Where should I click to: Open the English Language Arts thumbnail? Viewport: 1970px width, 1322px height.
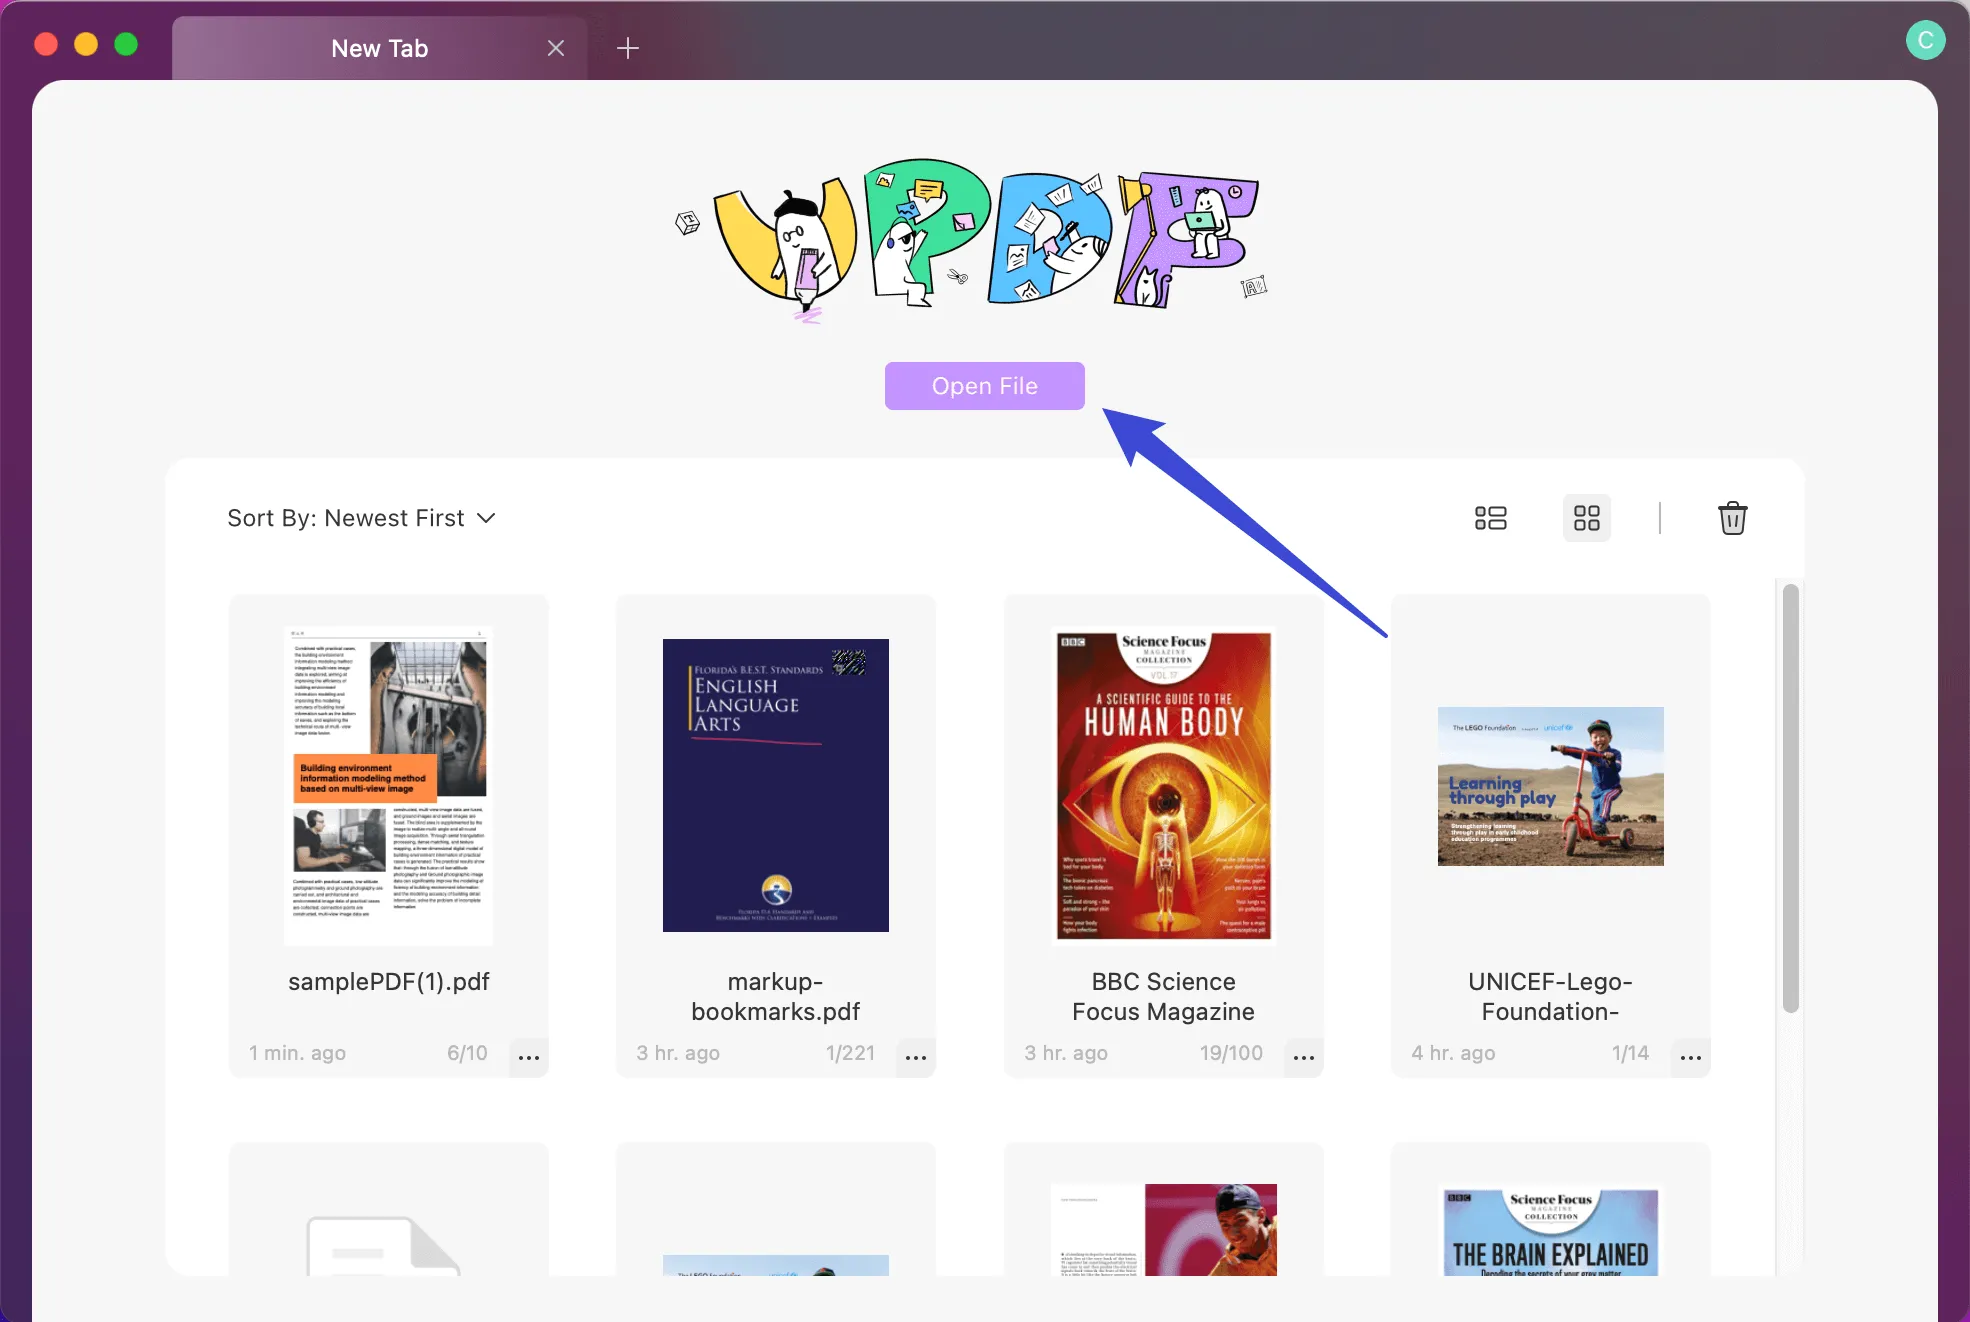(775, 785)
